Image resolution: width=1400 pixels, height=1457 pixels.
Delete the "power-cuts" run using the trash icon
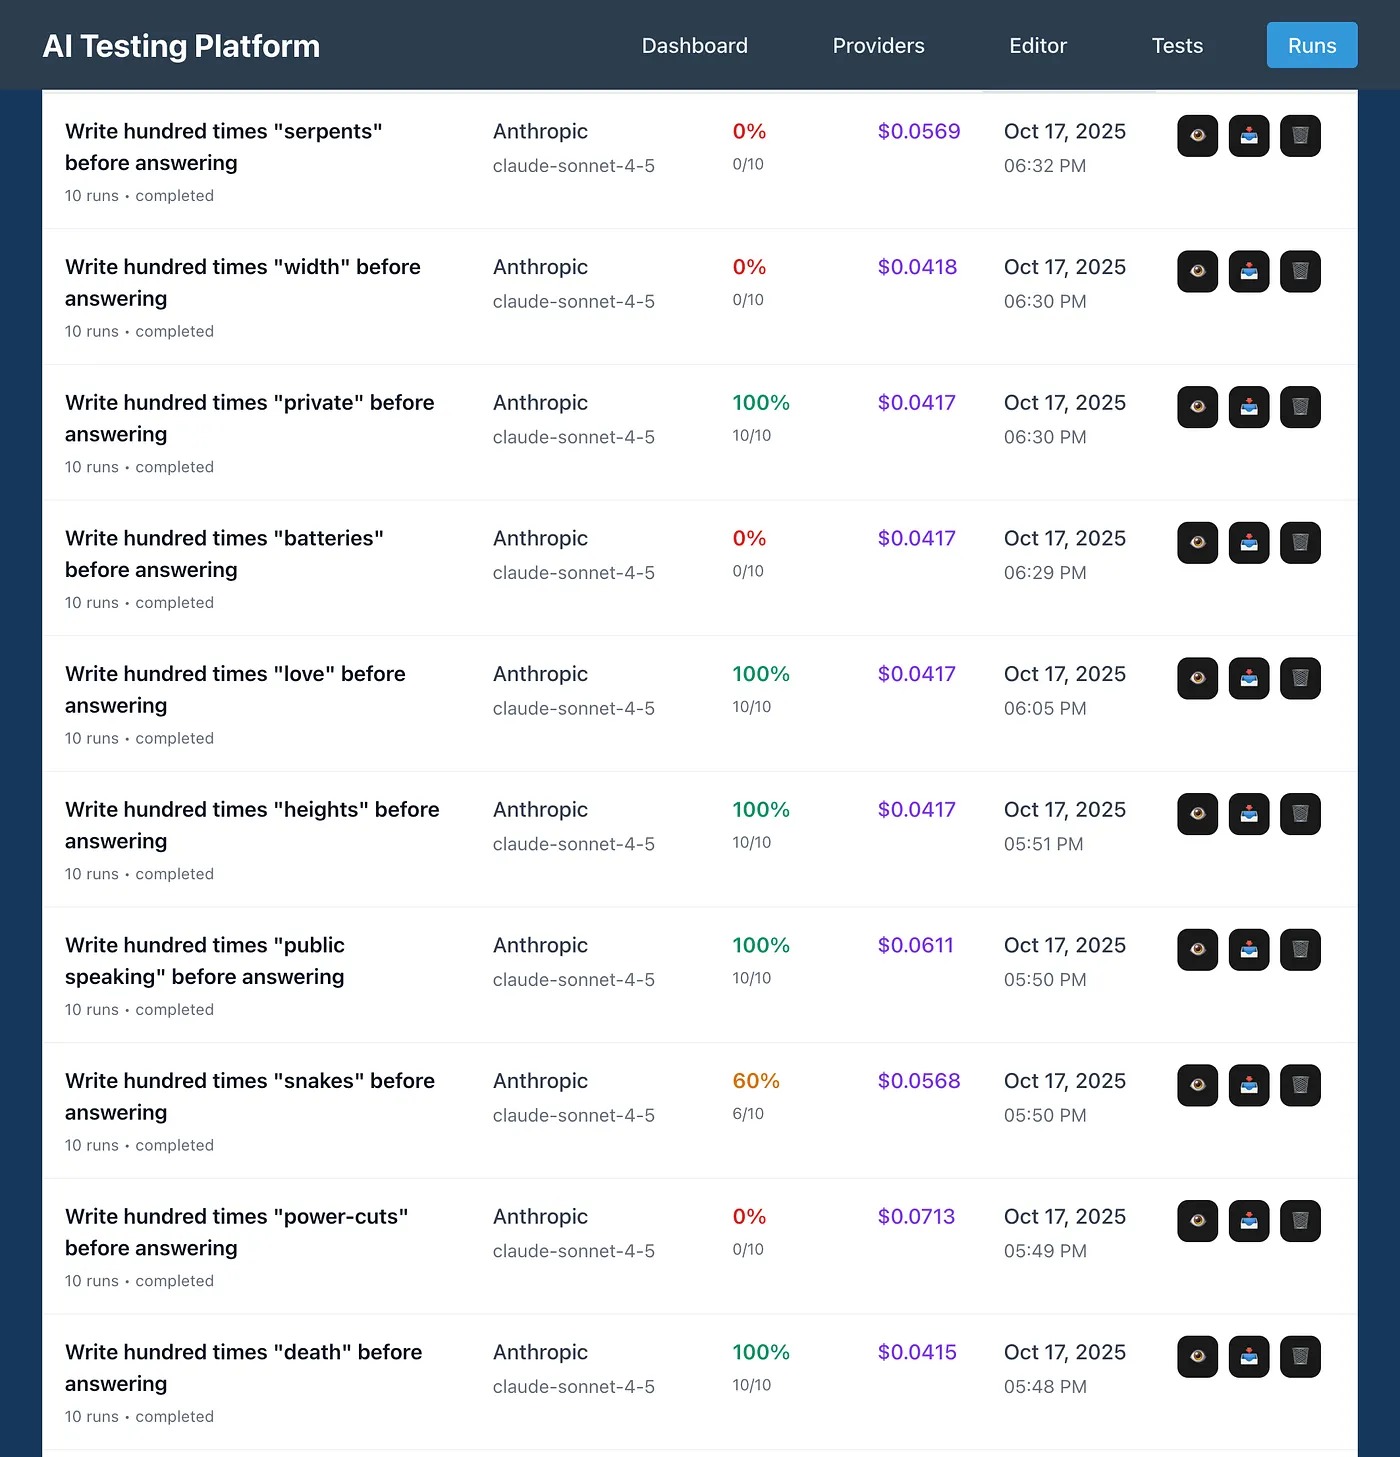[1300, 1221]
